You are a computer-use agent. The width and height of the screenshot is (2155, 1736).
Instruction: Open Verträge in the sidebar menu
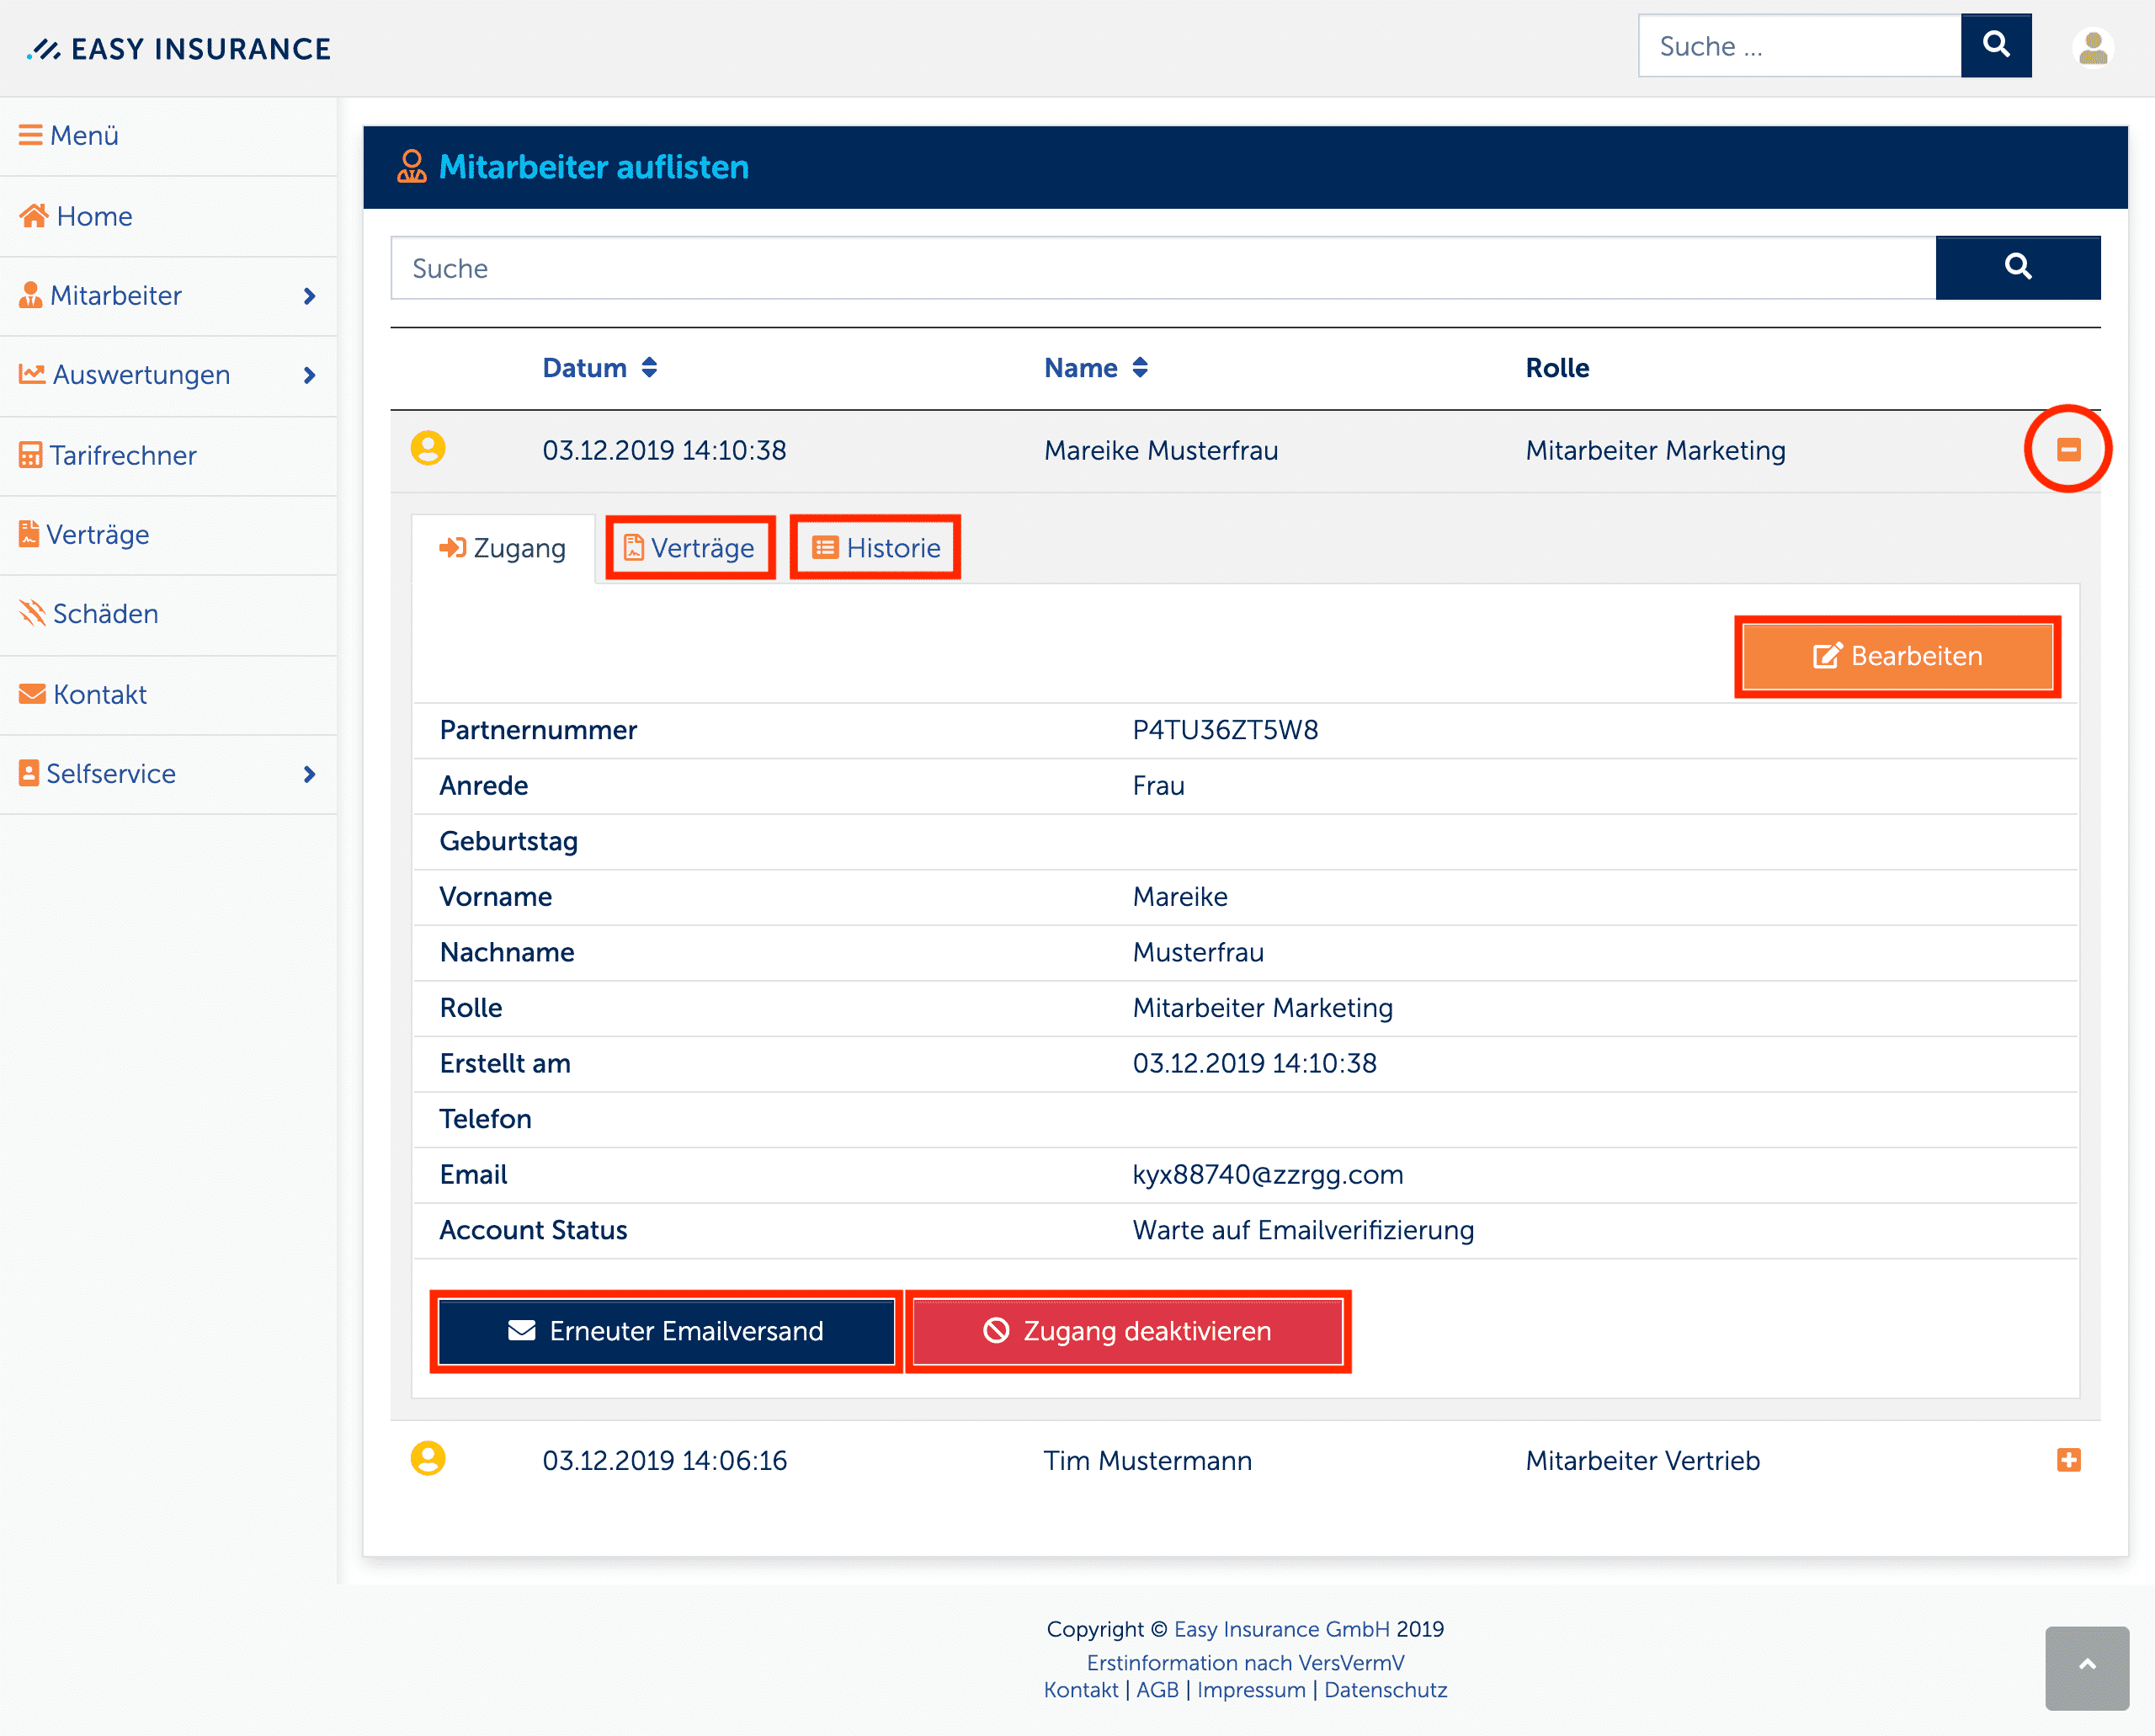coord(168,534)
